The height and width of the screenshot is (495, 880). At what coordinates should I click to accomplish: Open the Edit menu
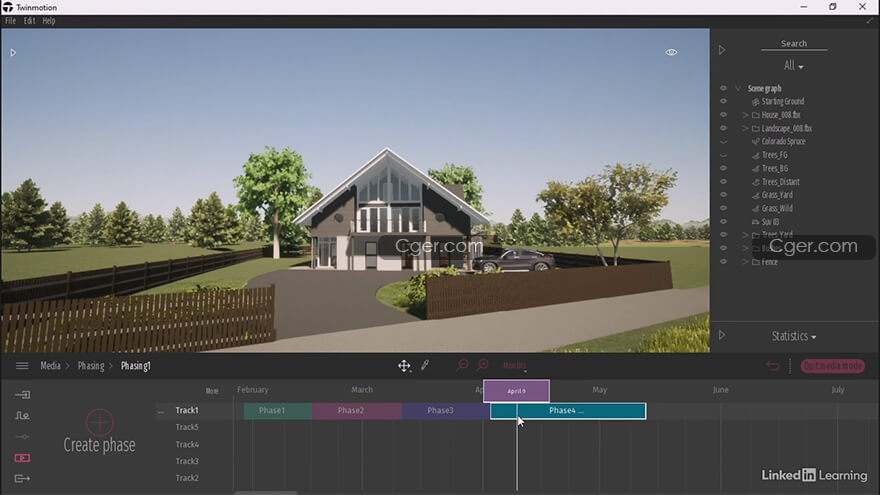coord(29,21)
